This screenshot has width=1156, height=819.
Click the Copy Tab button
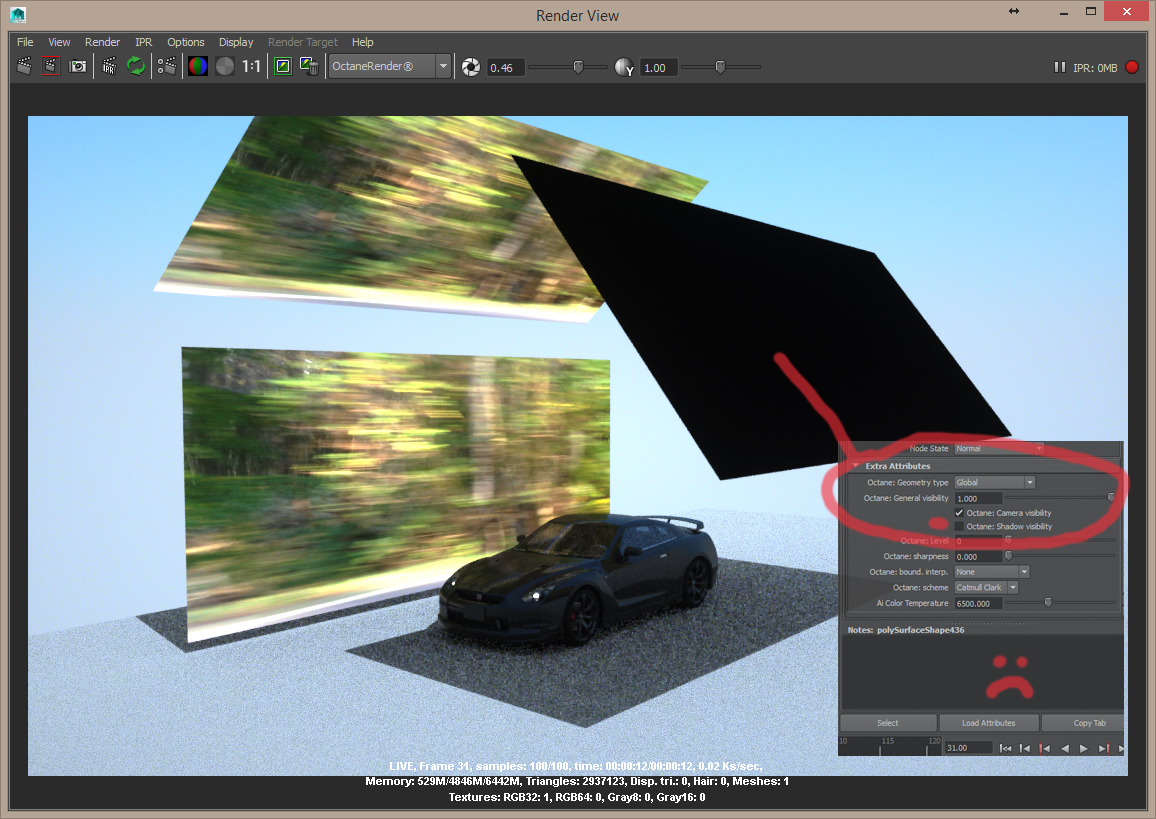coord(1084,723)
